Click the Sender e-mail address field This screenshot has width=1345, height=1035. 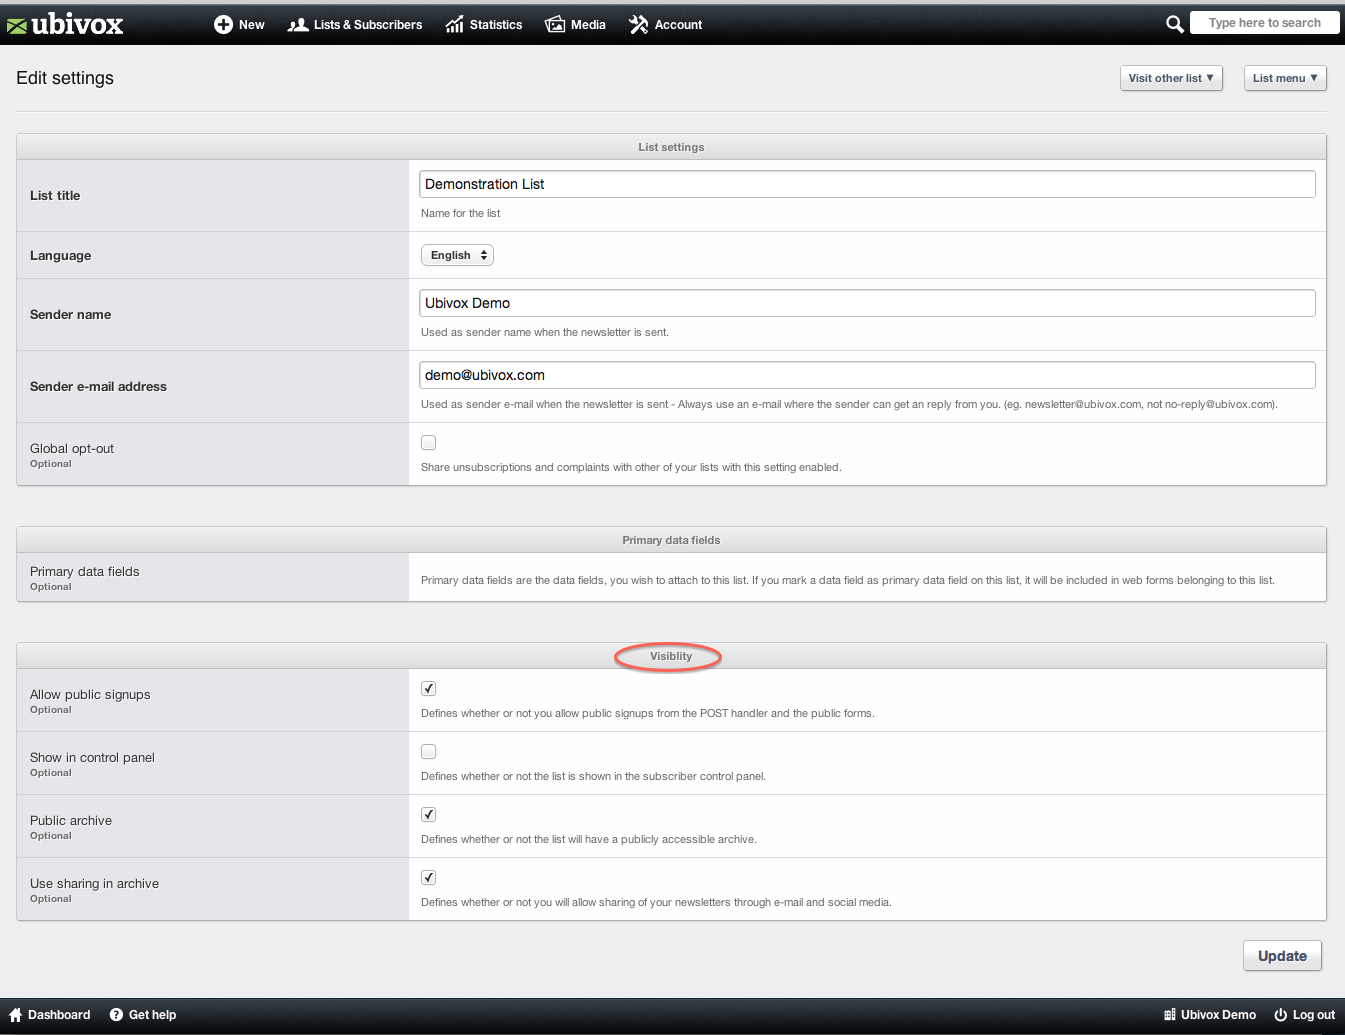pos(867,375)
